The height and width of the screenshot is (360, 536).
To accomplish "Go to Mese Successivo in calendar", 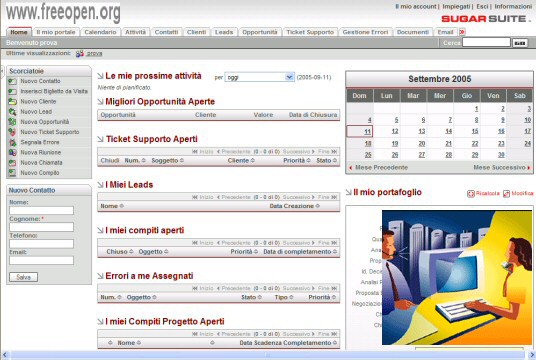I will [x=501, y=168].
